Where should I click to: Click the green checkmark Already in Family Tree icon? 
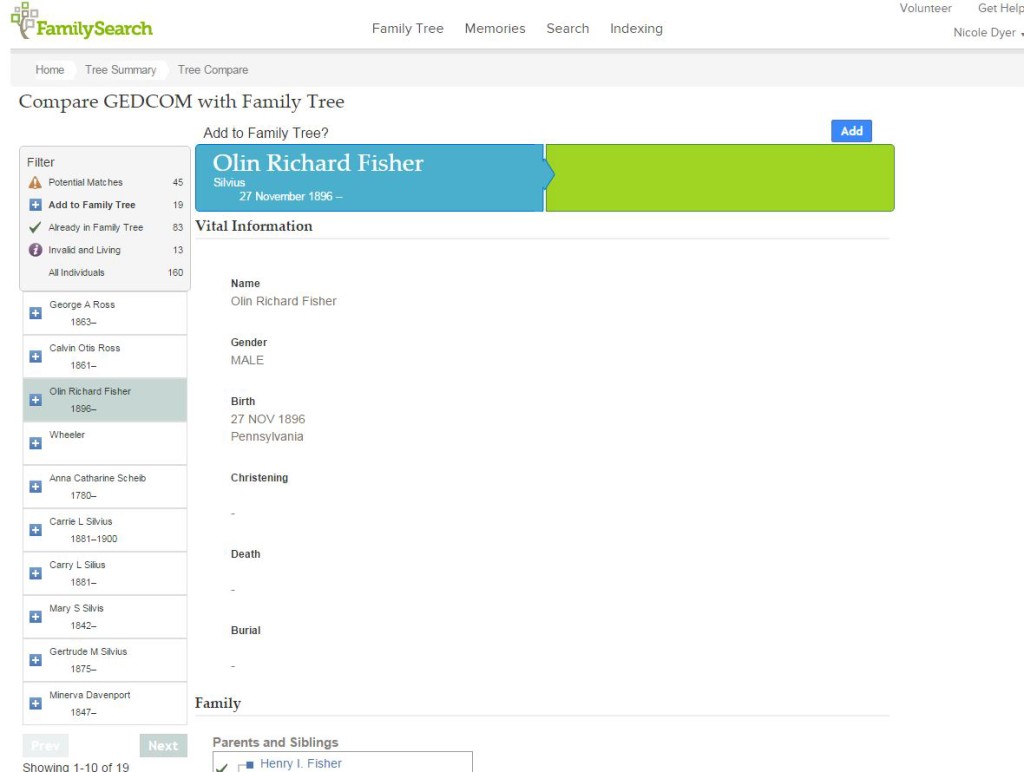pyautogui.click(x=35, y=227)
